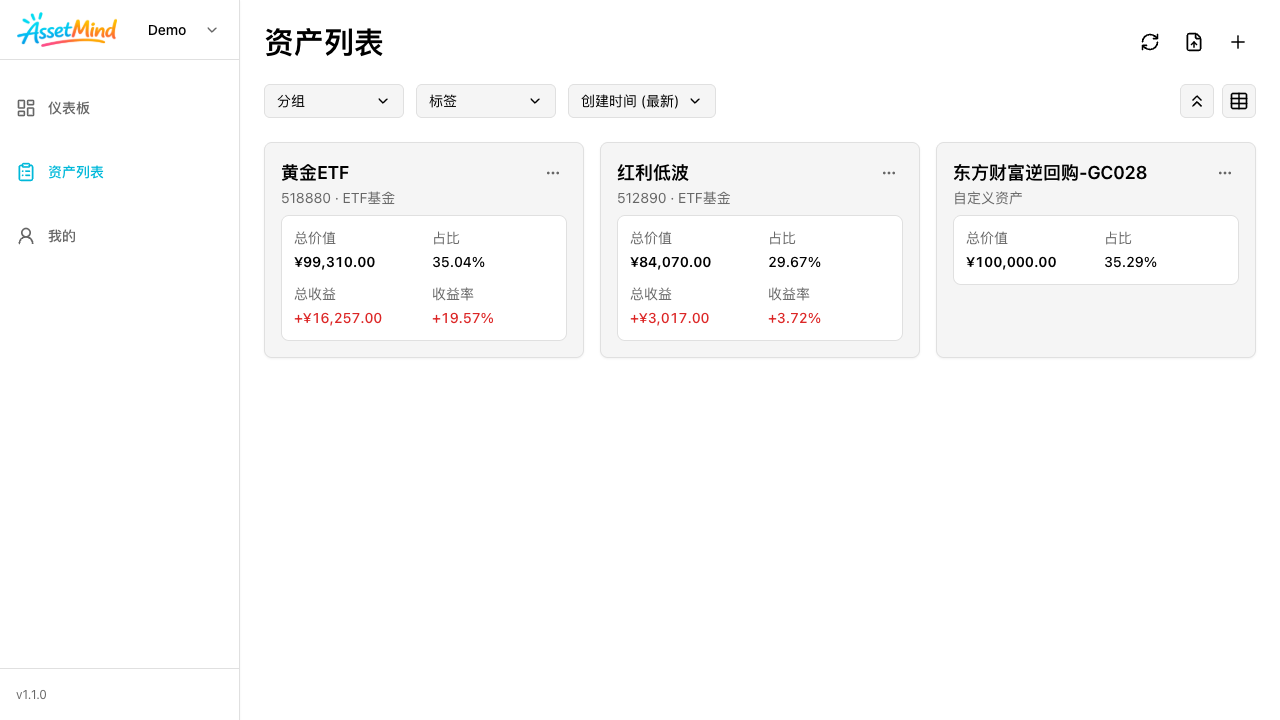Click the 红利低波 asset title

coord(653,173)
